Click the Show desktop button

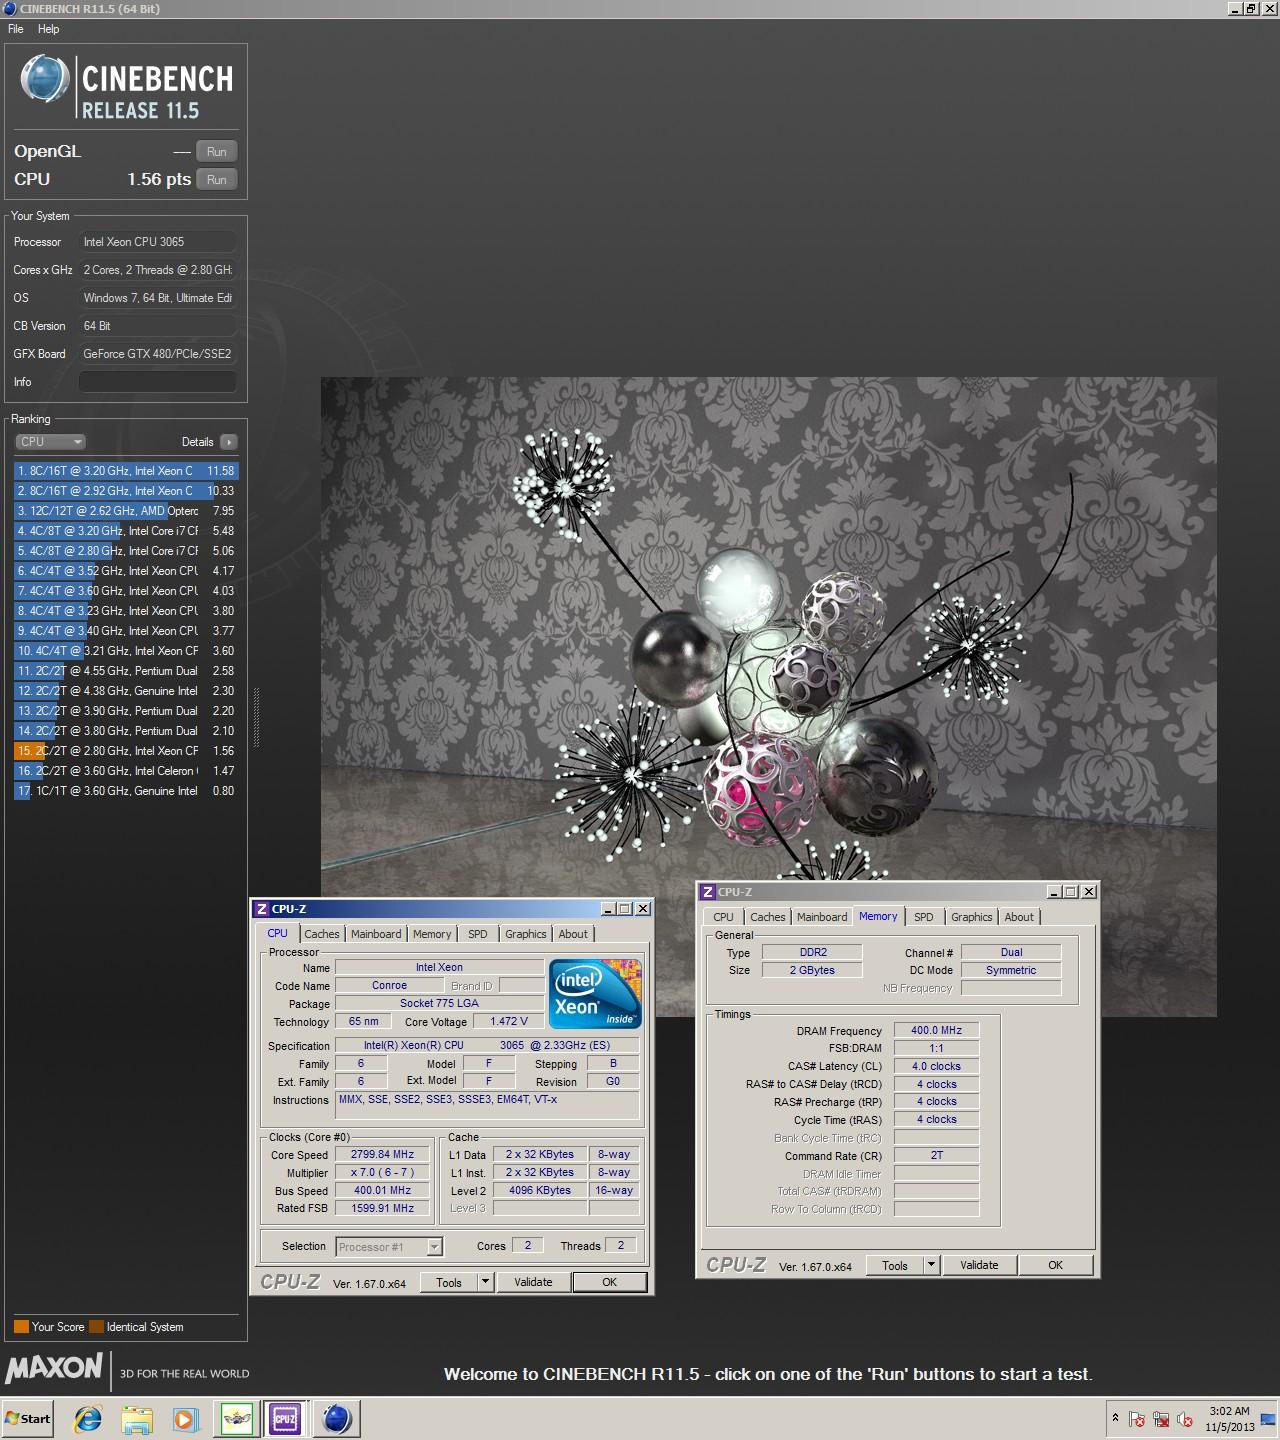pos(1270,1418)
